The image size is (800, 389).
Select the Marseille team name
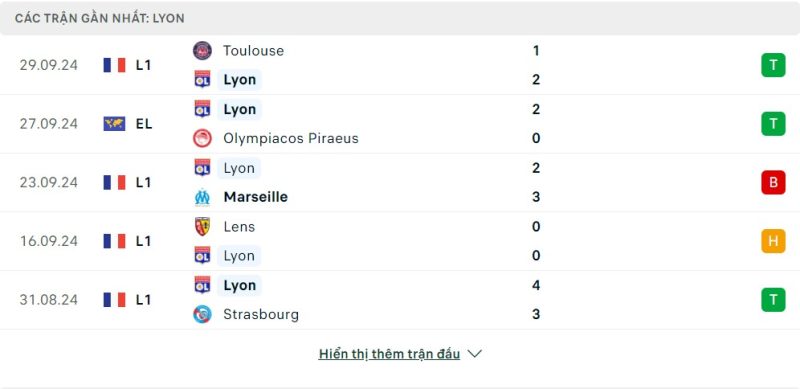click(256, 197)
